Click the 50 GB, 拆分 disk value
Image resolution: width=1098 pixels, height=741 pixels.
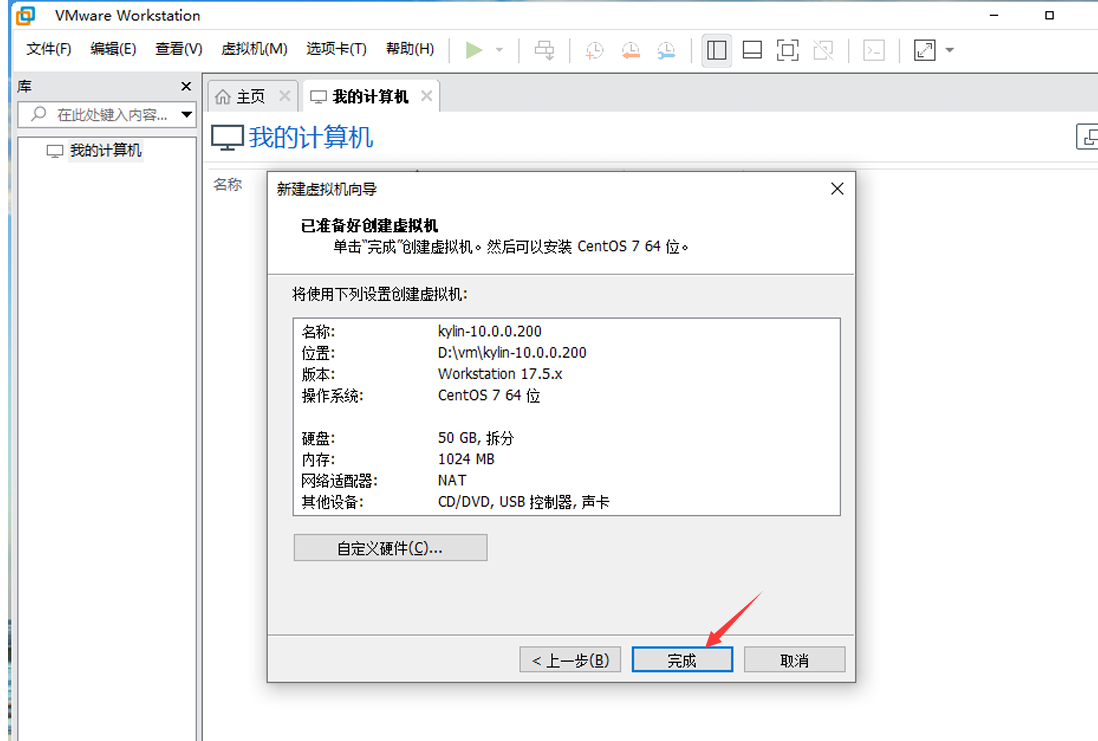tap(475, 438)
